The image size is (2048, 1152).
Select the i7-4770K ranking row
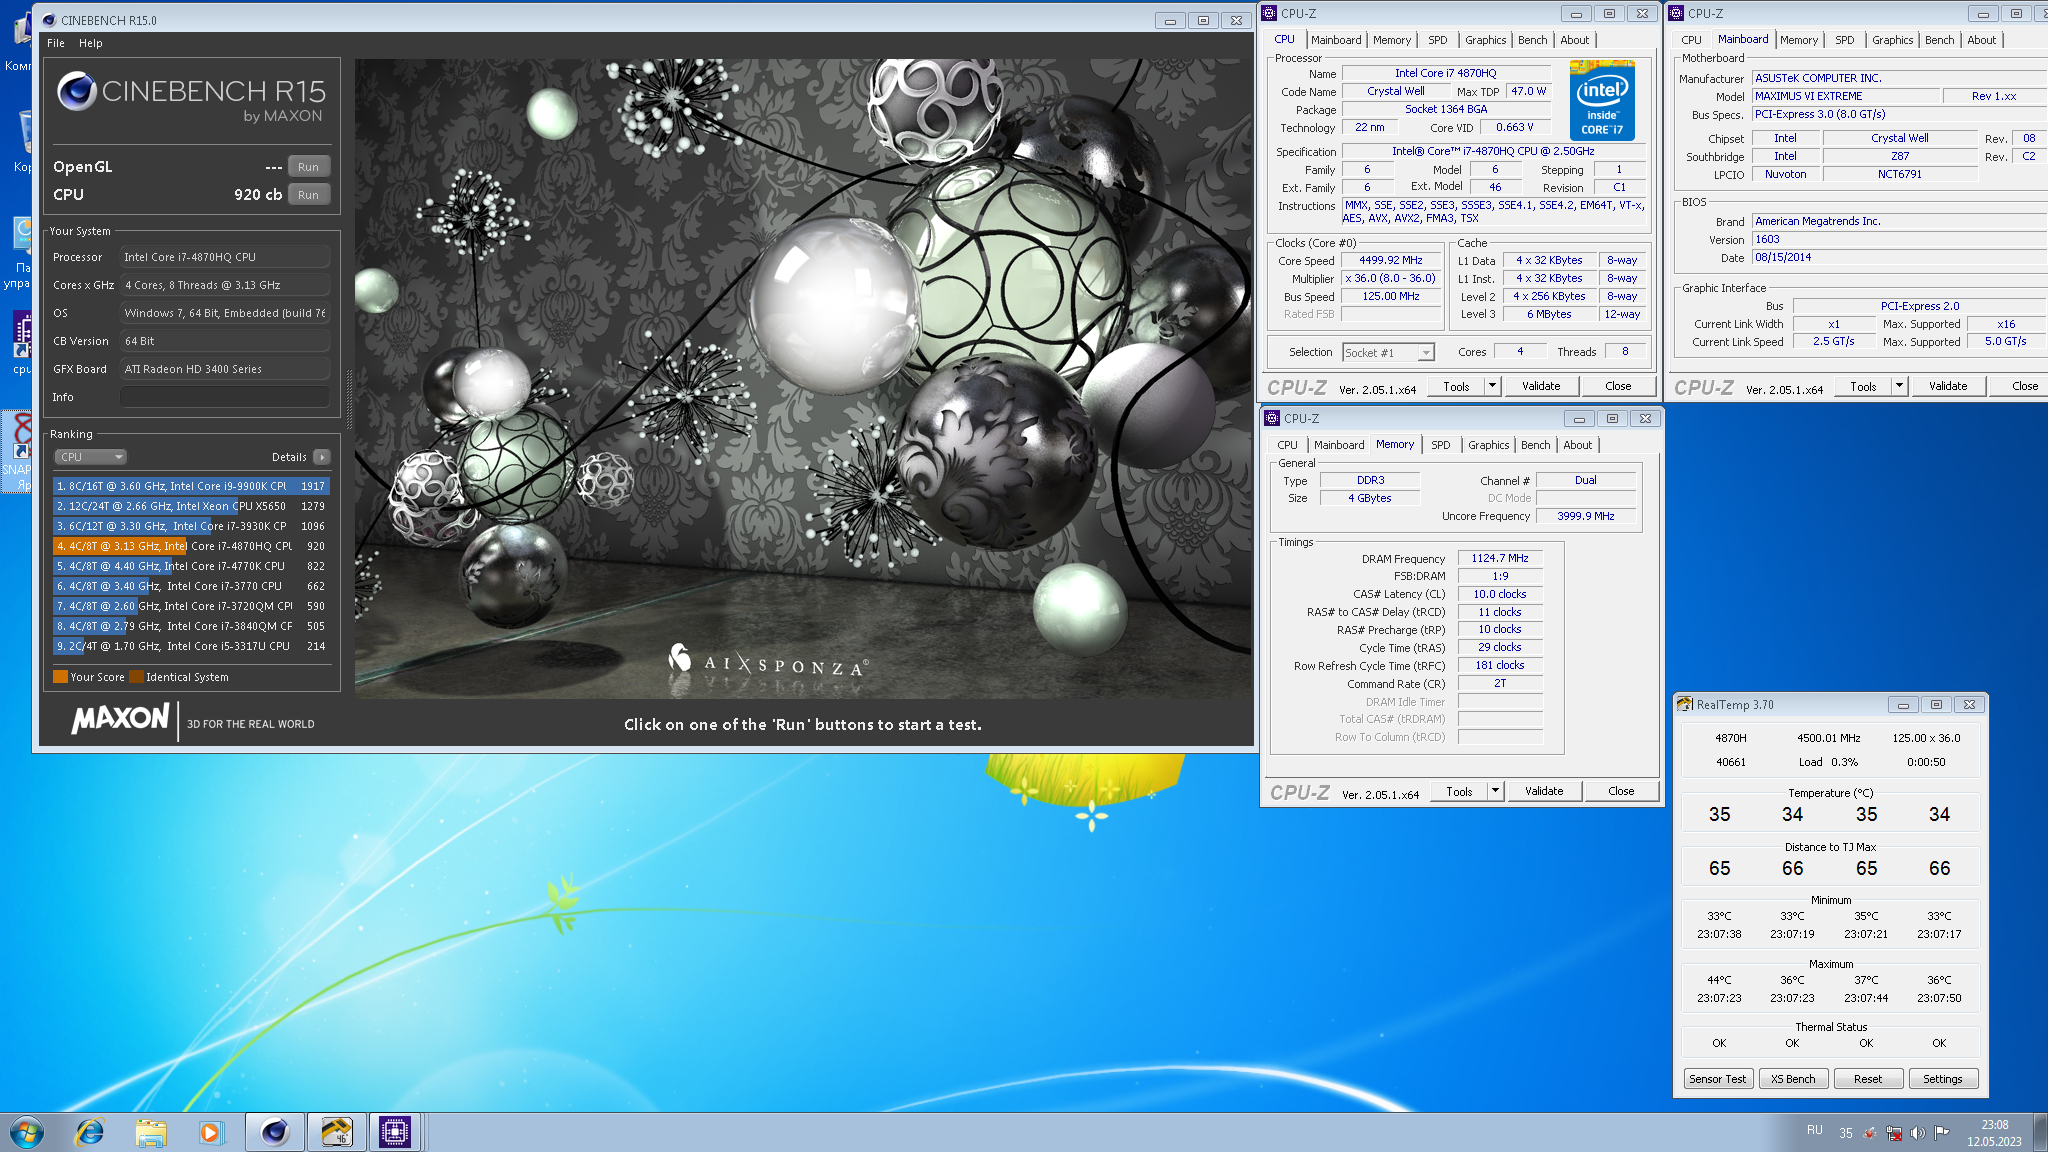pos(191,566)
